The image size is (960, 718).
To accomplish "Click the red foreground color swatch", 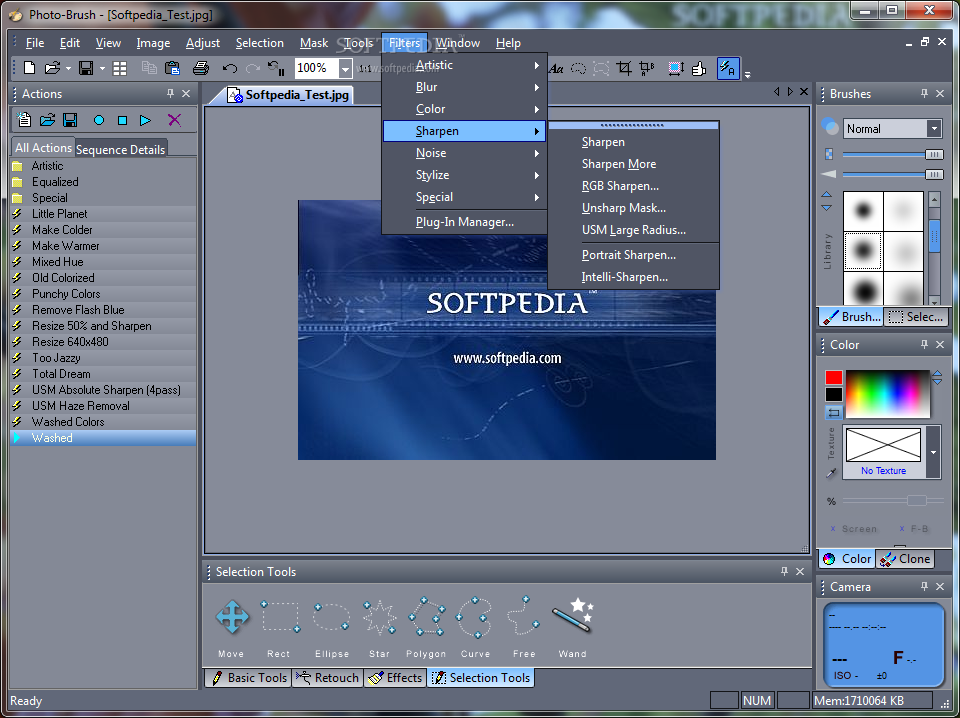I will pos(833,378).
